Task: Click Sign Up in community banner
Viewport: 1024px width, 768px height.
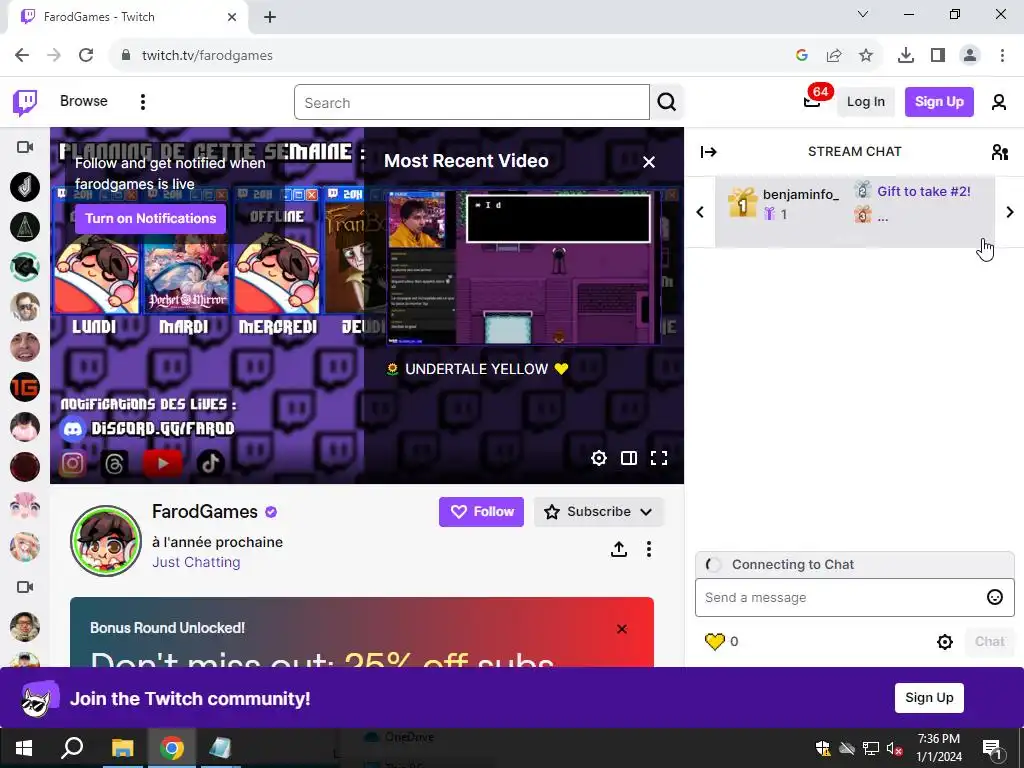Action: click(x=929, y=698)
